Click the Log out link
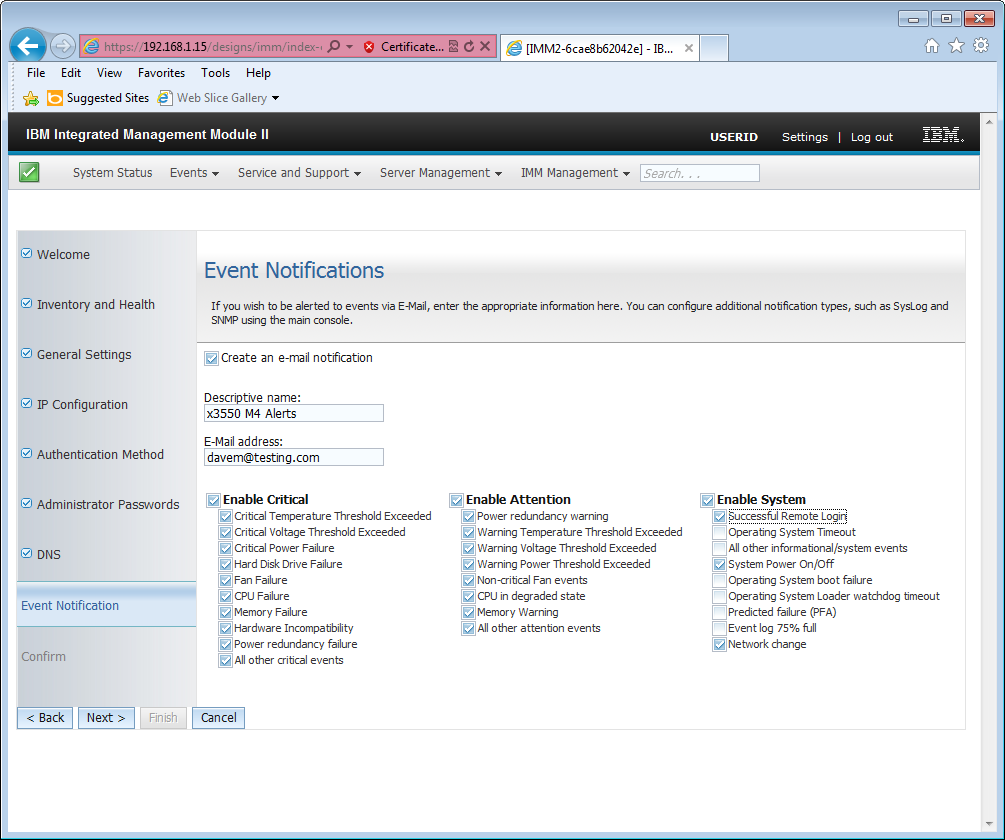Screen dimensions: 1005x840 pos(872,136)
